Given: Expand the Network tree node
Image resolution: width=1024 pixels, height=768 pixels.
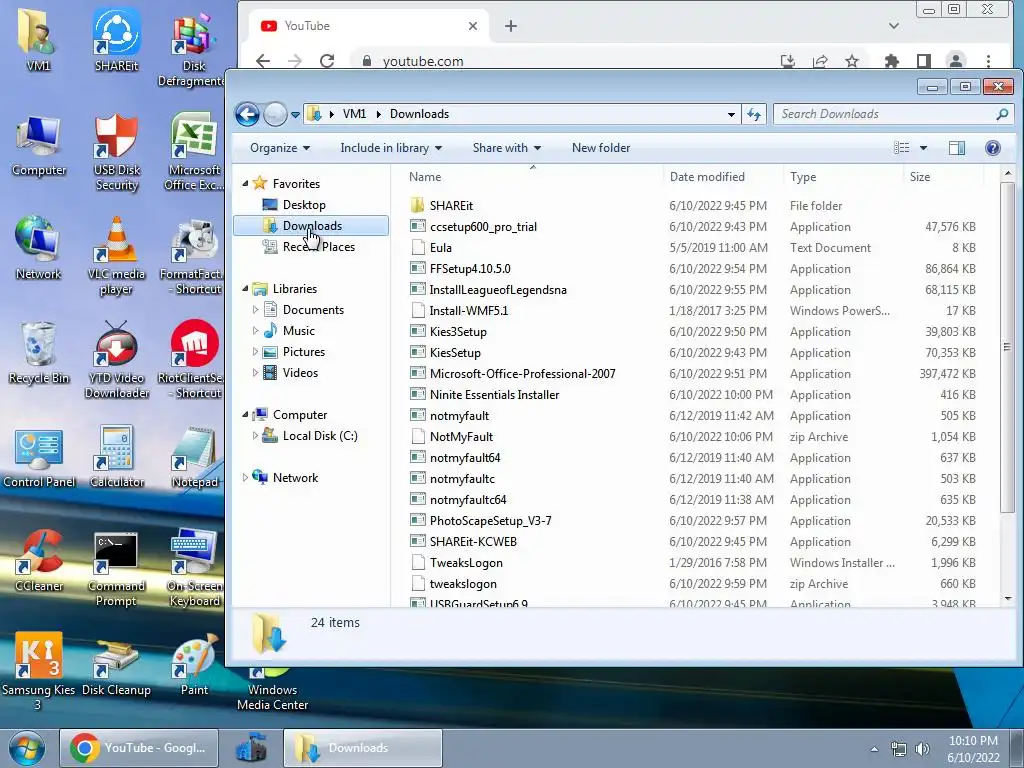Looking at the screenshot, I should [245, 477].
